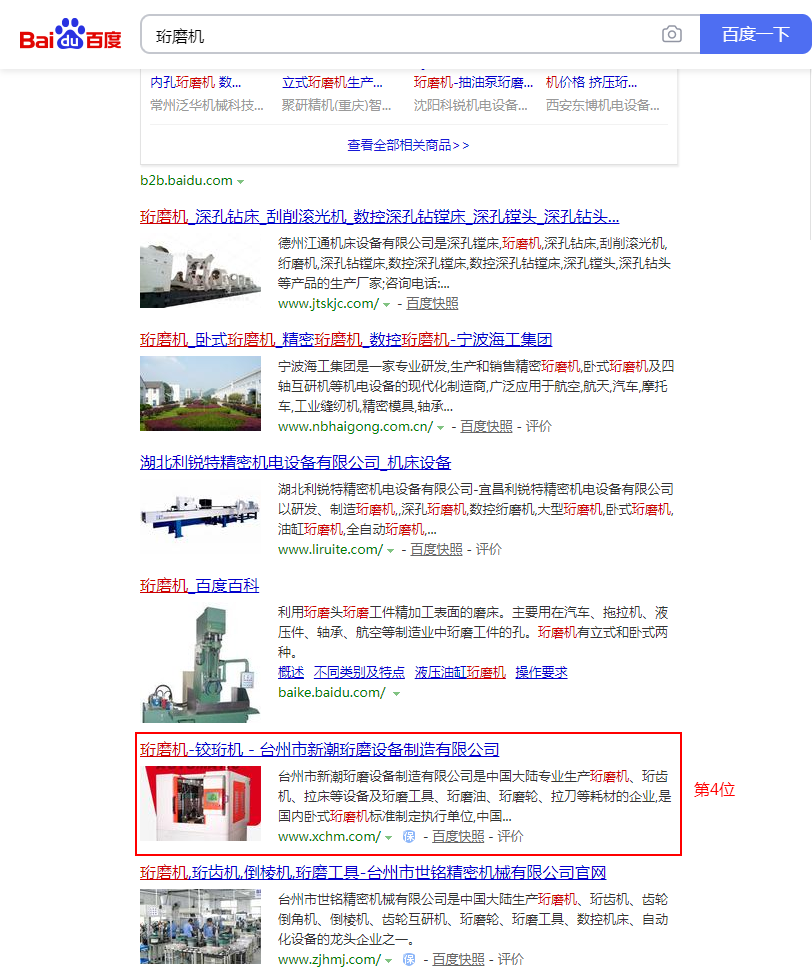This screenshot has width=812, height=969.
Task: Open 百度快照 for xchm result
Action: click(458, 837)
